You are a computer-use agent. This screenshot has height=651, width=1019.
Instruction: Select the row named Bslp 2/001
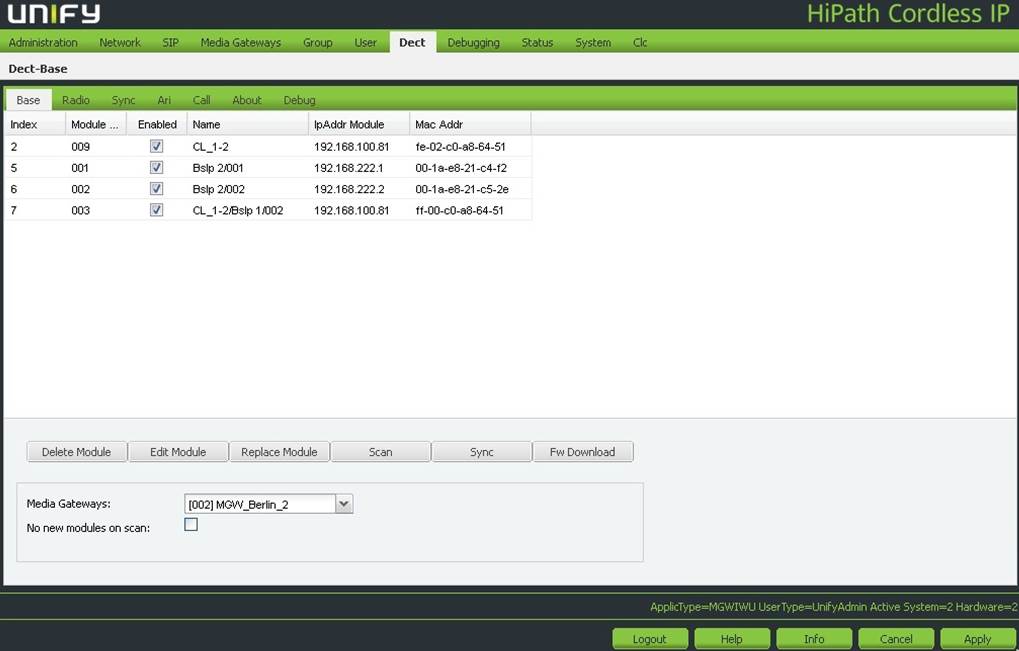tap(268, 168)
